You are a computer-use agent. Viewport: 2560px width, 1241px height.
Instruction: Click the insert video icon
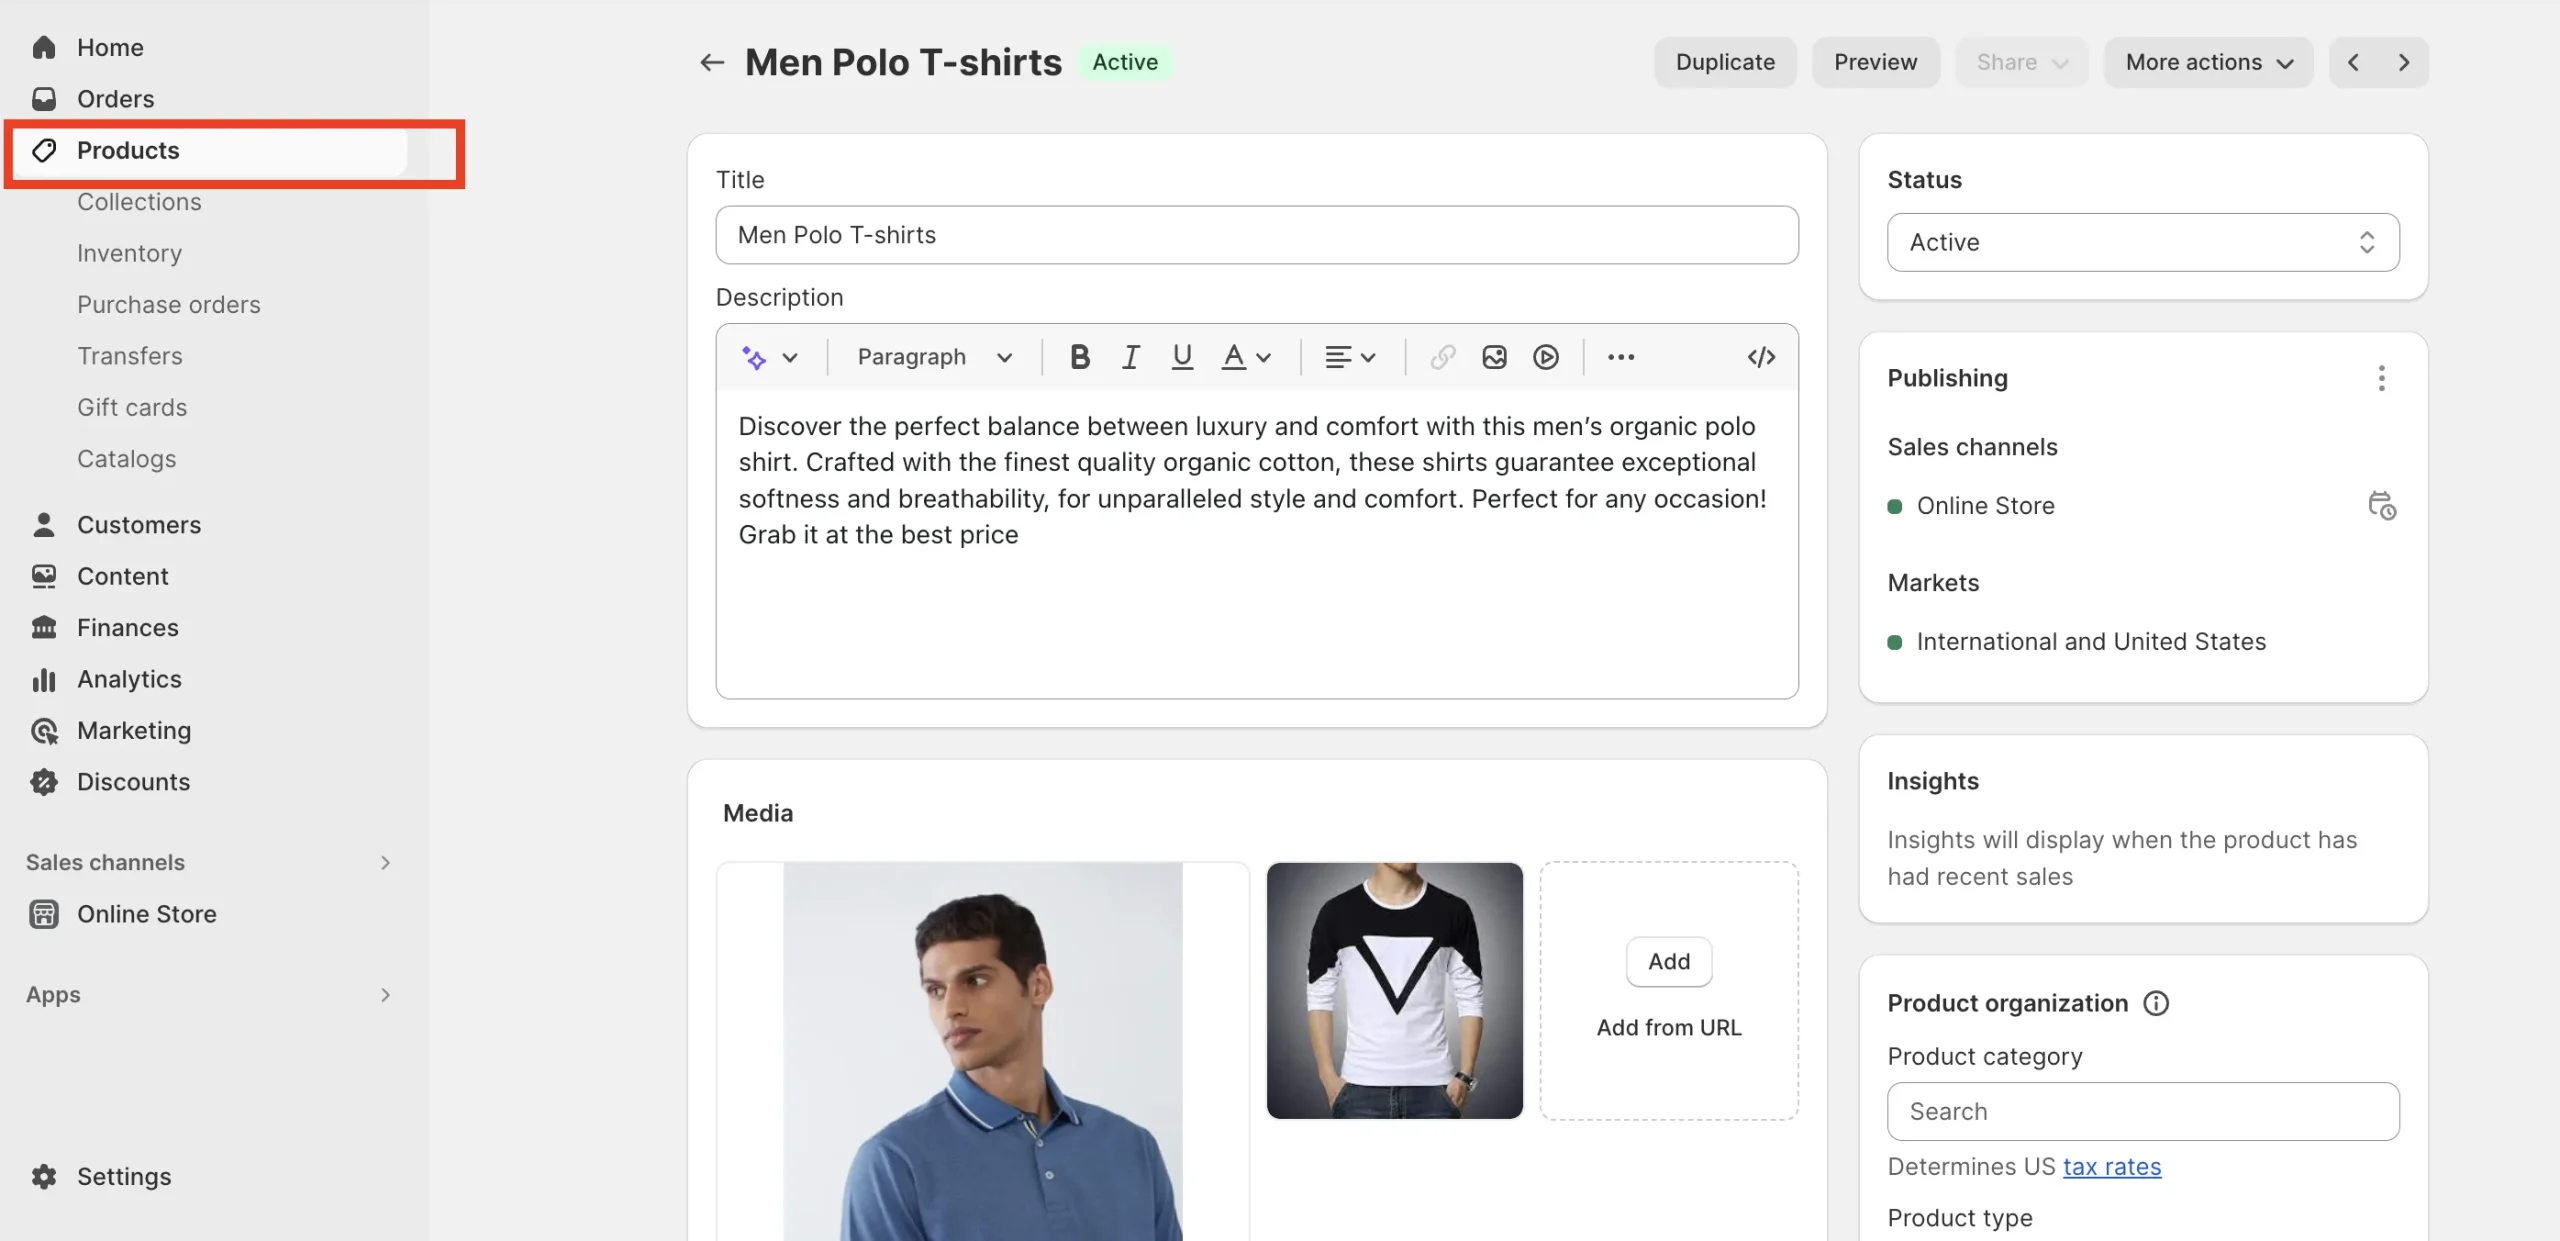coord(1546,357)
